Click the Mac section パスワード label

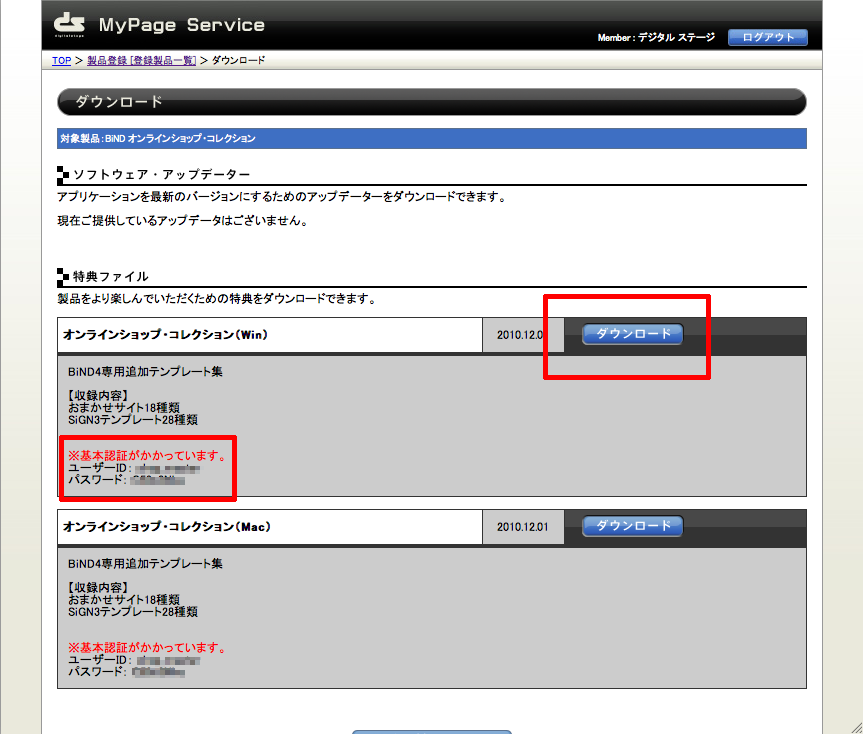(97, 672)
